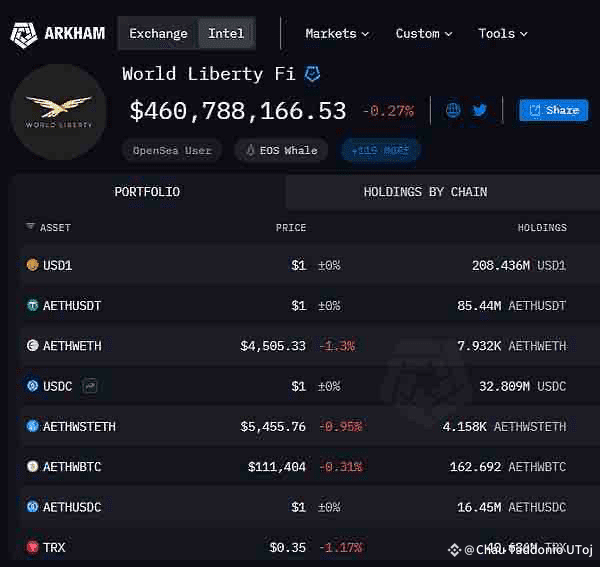Switch to Intel mode
600x567 pixels.
[x=226, y=34]
